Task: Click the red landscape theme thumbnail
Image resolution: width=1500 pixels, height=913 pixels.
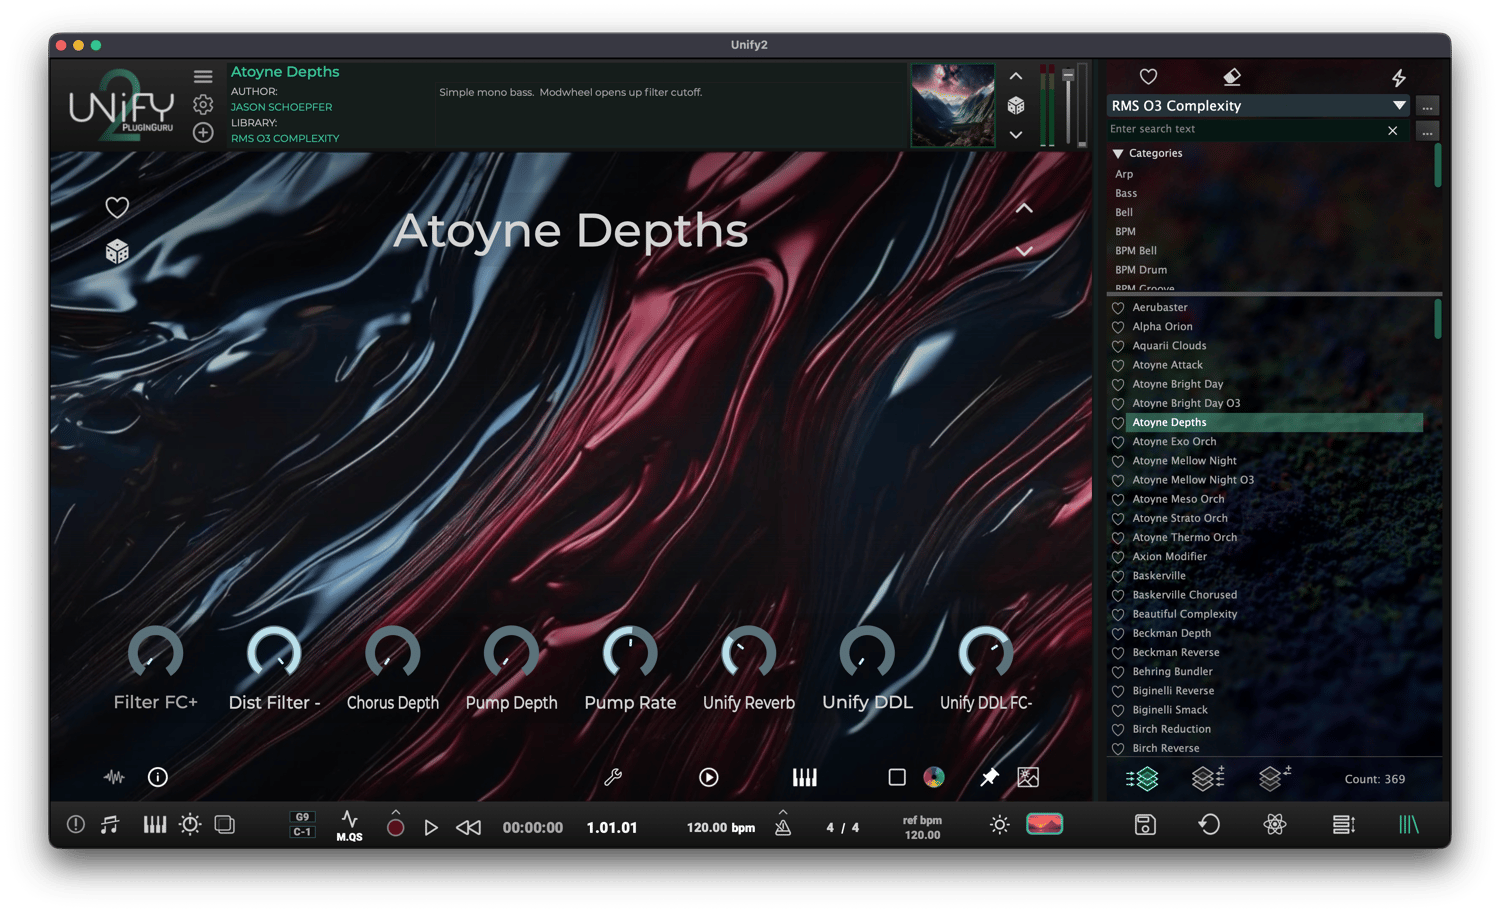Action: (1045, 824)
